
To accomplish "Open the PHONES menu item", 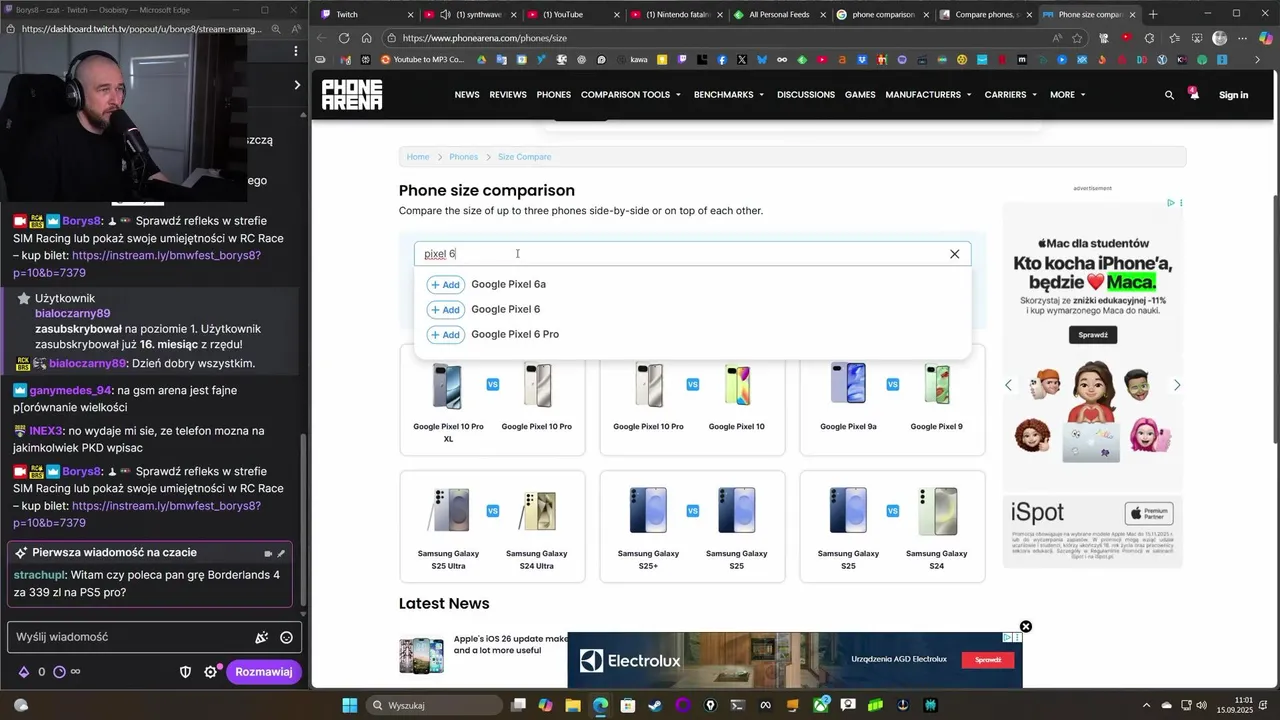I will [x=554, y=95].
